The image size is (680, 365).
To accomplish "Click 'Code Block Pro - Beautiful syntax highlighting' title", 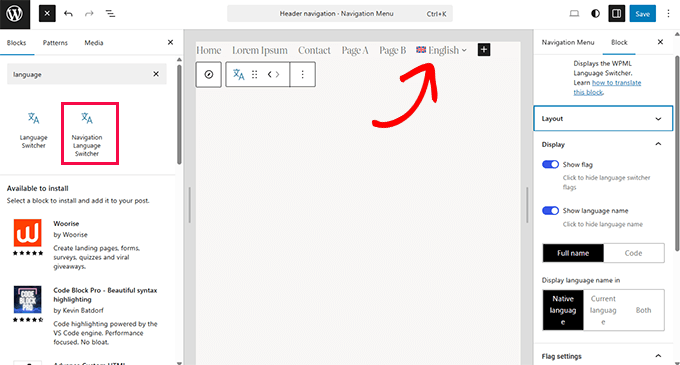I will click(105, 295).
